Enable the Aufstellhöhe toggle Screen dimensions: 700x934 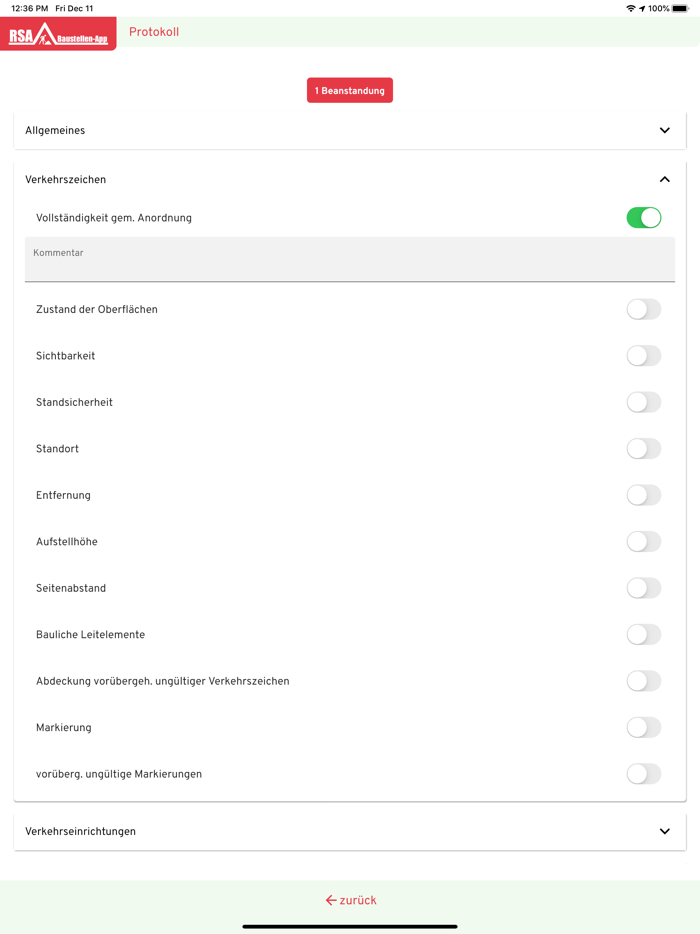pos(644,542)
